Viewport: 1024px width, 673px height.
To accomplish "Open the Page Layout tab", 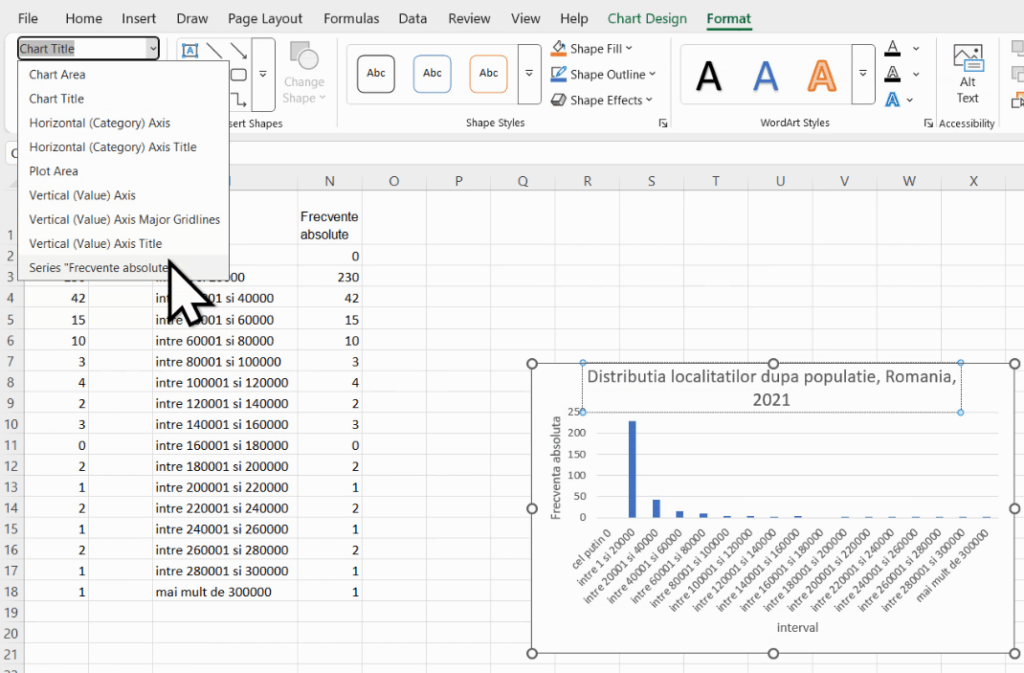I will point(265,18).
